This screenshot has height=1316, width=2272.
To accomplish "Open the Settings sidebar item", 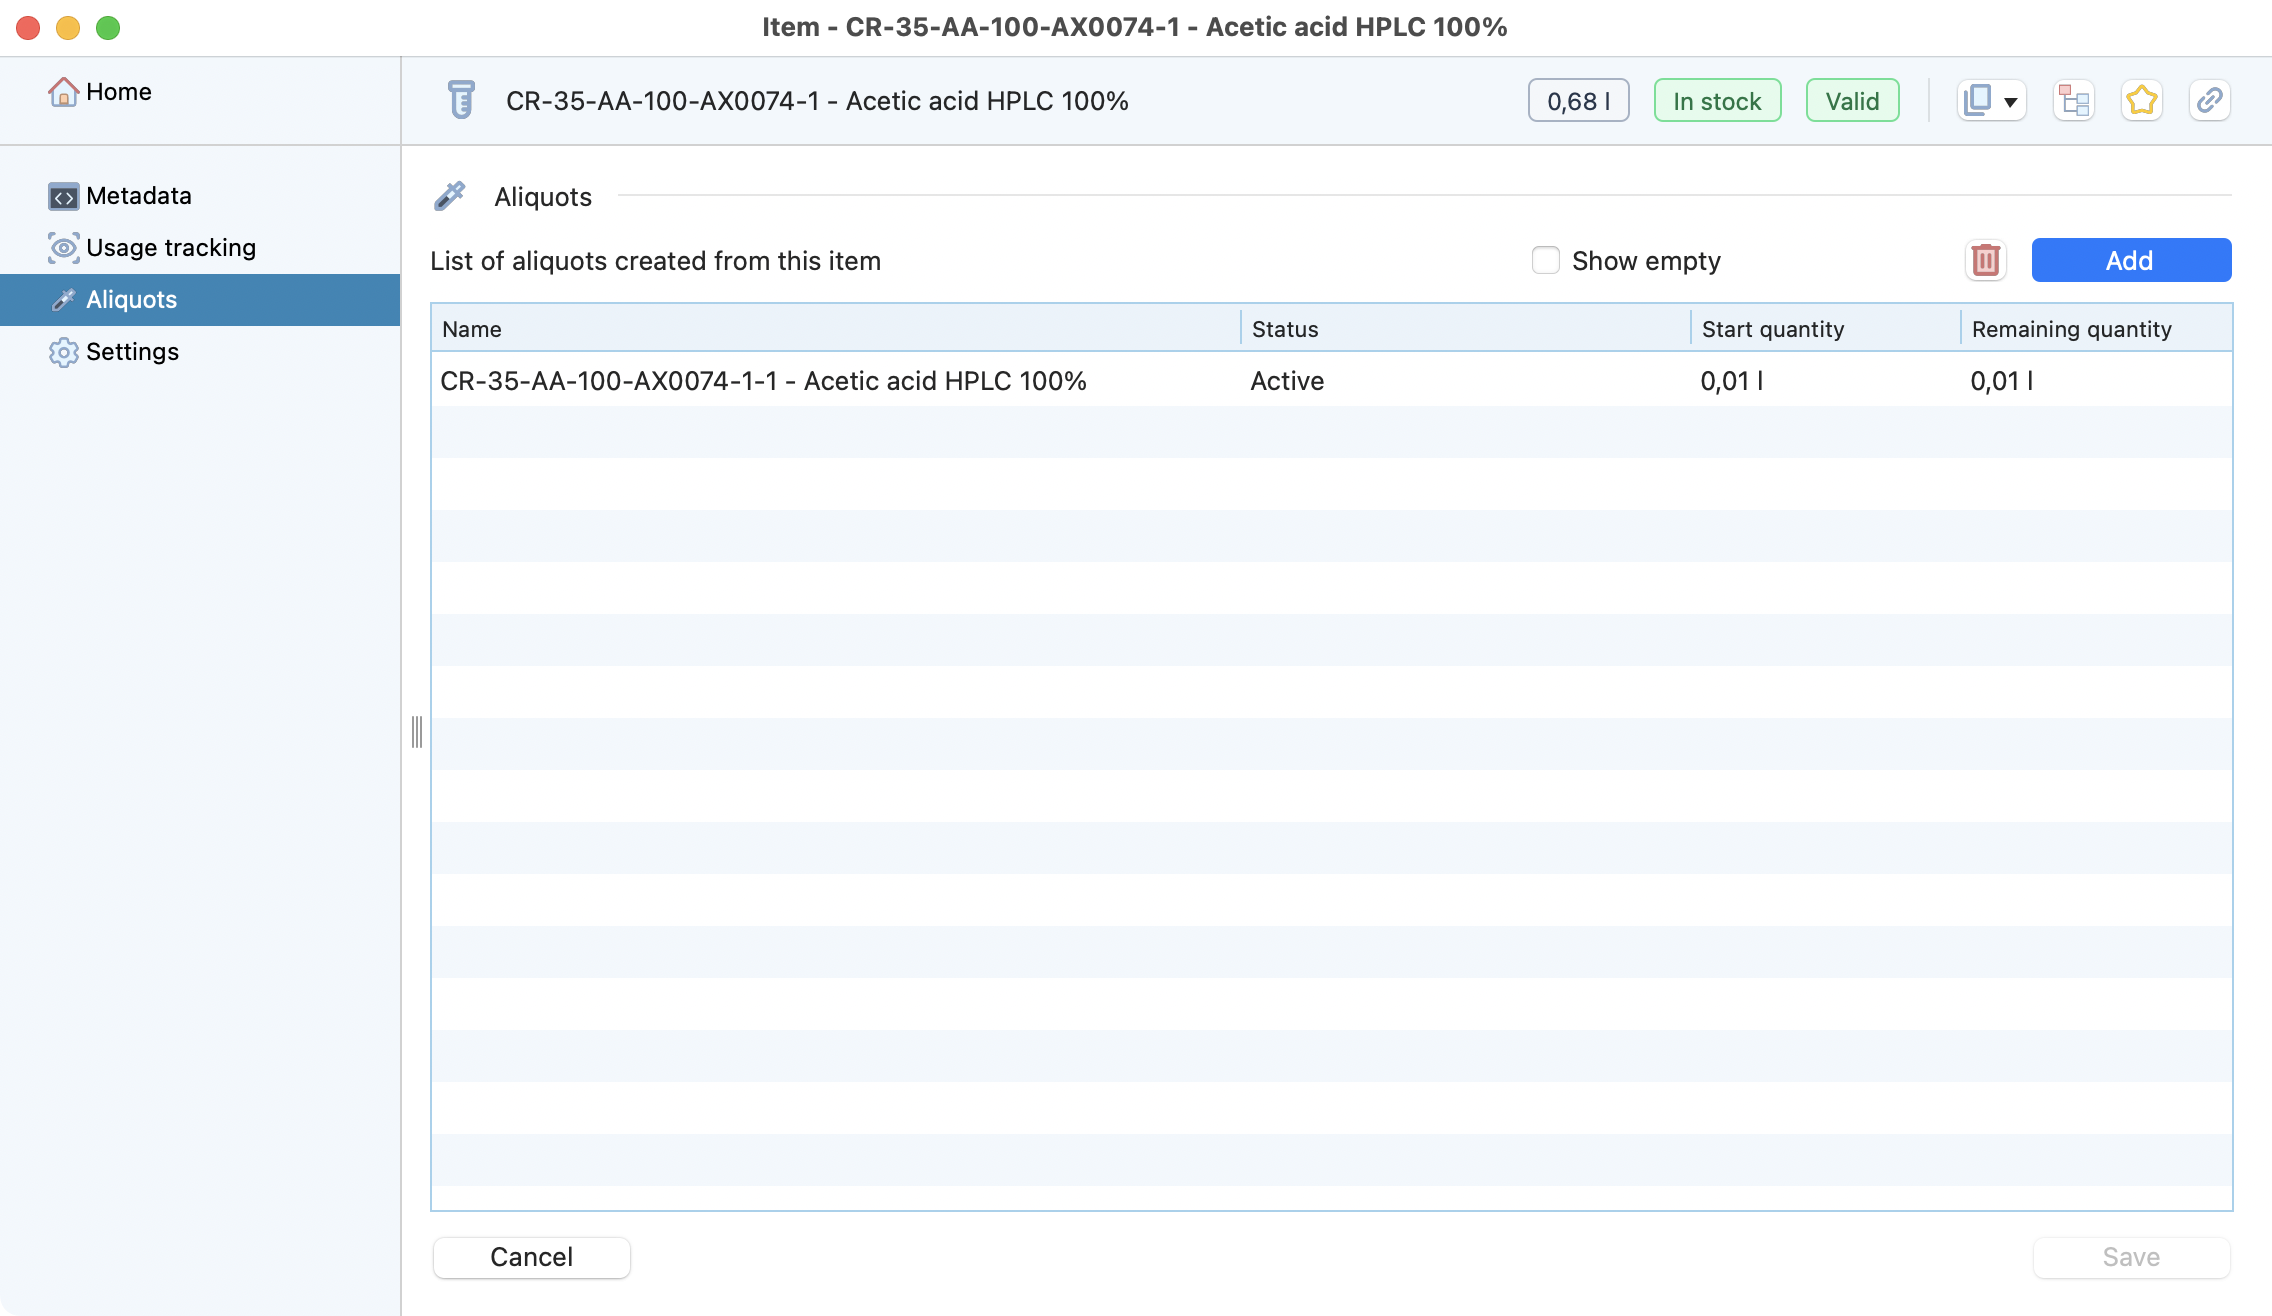I will point(132,352).
